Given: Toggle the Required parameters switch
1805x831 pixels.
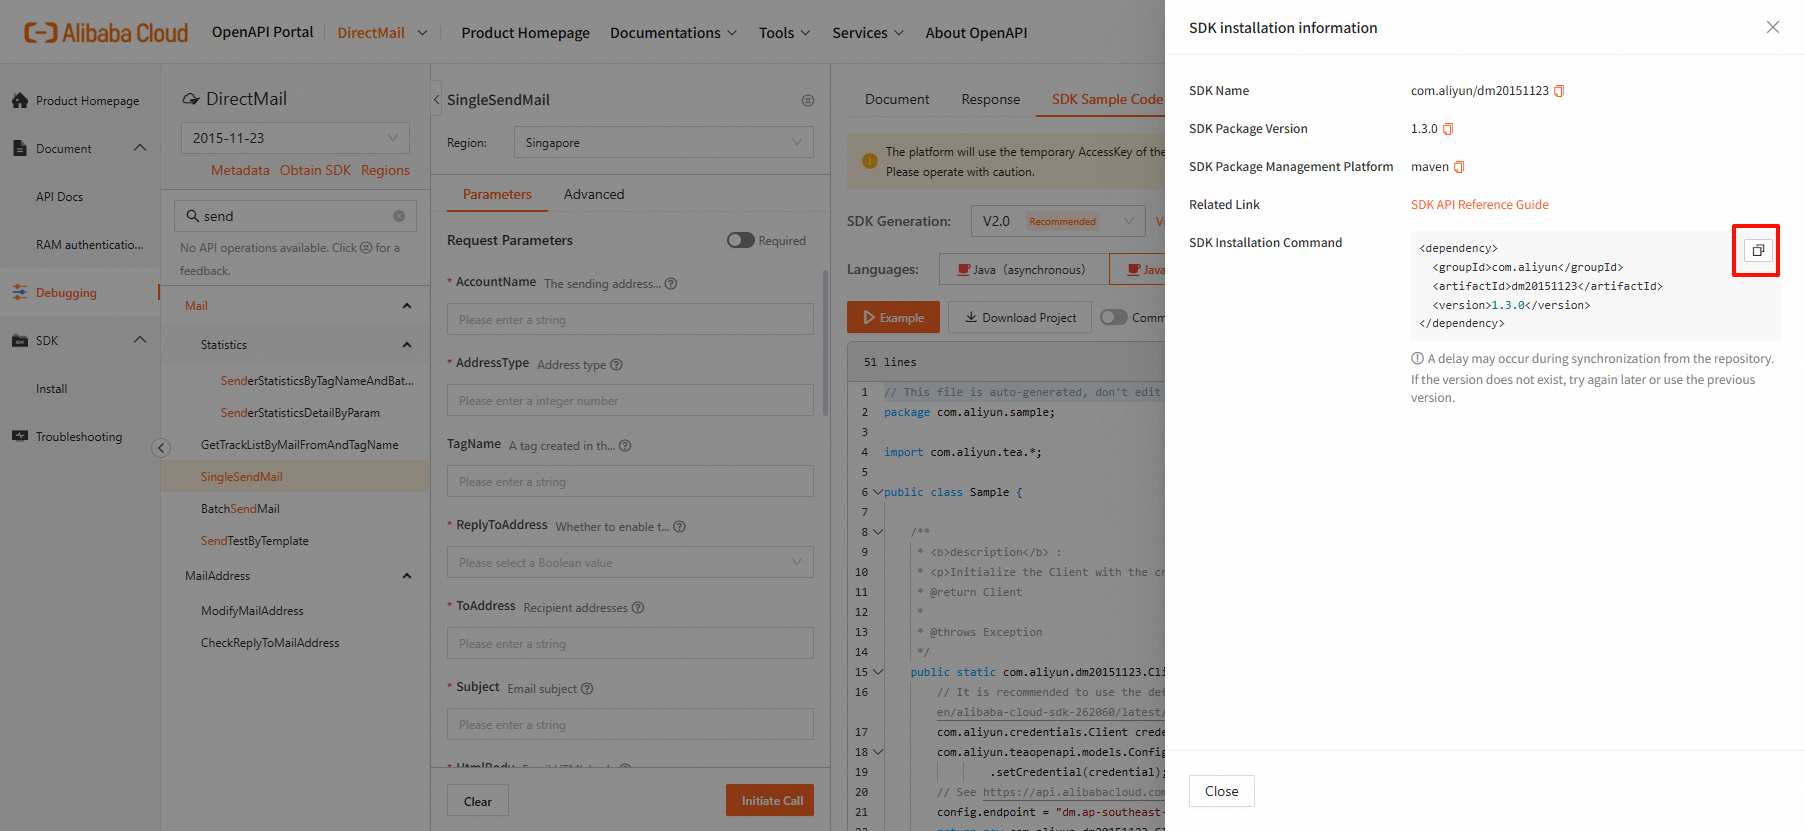Looking at the screenshot, I should [741, 240].
